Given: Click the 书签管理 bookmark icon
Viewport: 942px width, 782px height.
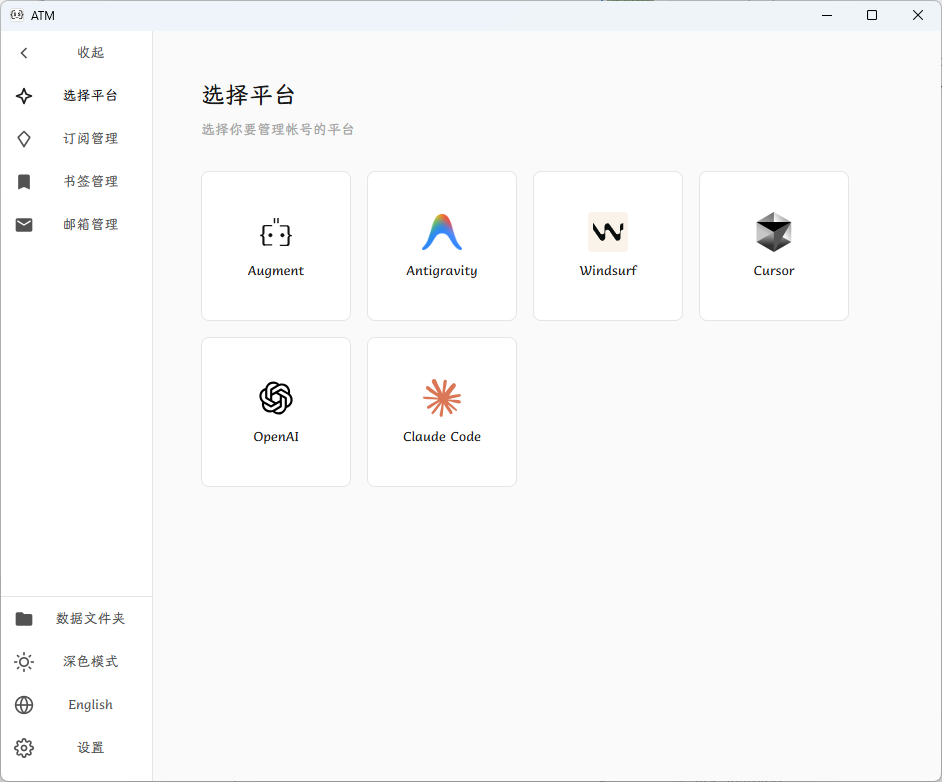Looking at the screenshot, I should click(x=24, y=182).
